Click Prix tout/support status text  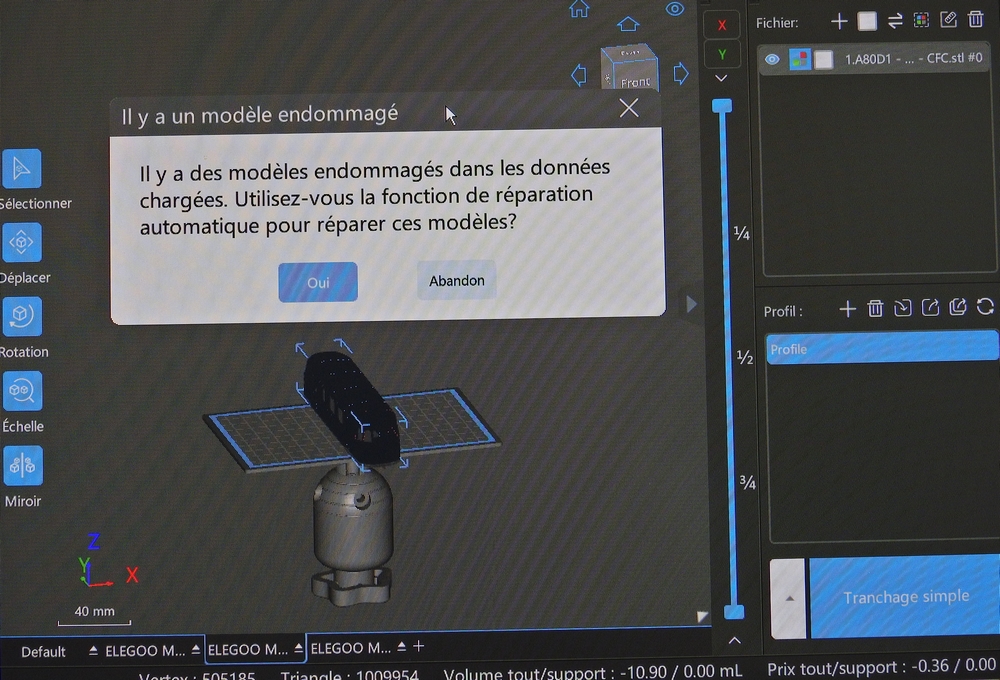coord(881,667)
